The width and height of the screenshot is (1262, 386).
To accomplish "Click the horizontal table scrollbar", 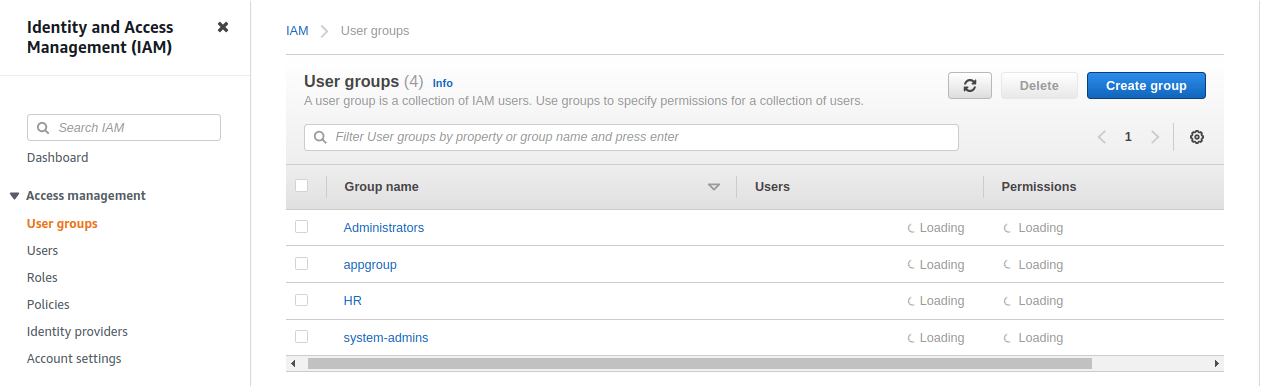I will (699, 364).
